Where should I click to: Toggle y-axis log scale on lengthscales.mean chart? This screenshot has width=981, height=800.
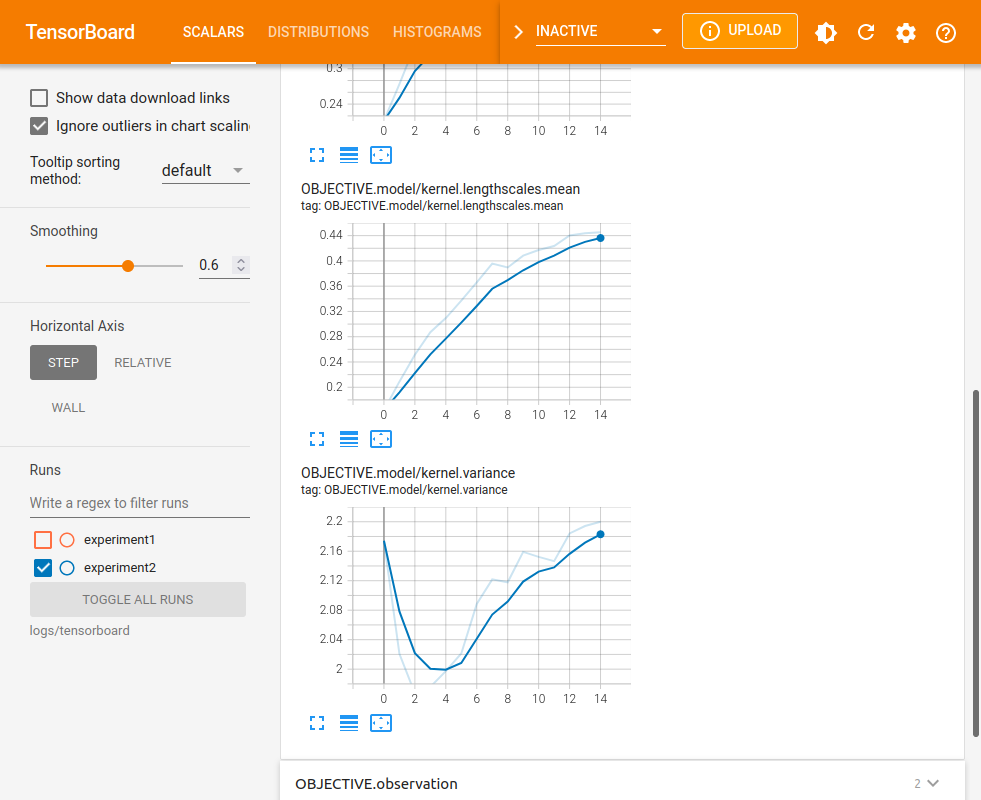(349, 439)
